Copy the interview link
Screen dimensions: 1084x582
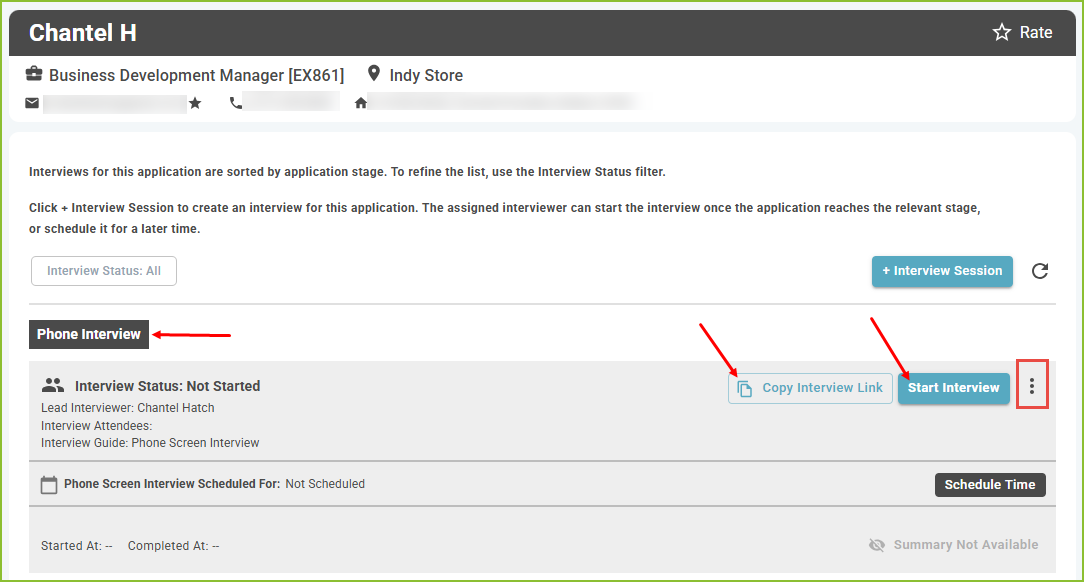pyautogui.click(x=810, y=388)
